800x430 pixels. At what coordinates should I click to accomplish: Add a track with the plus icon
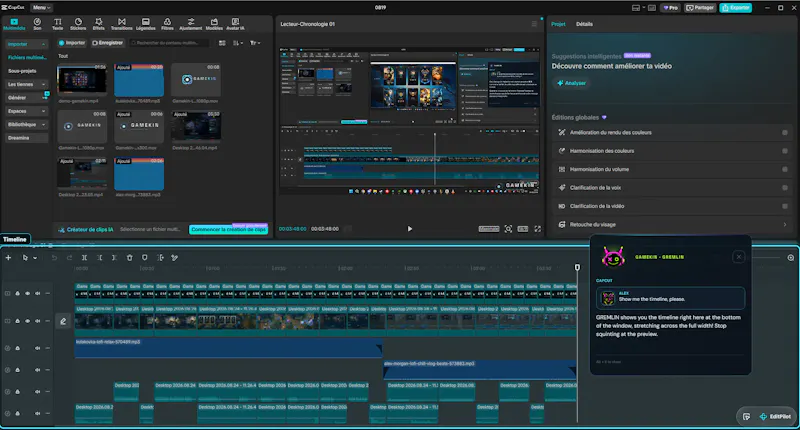point(8,258)
